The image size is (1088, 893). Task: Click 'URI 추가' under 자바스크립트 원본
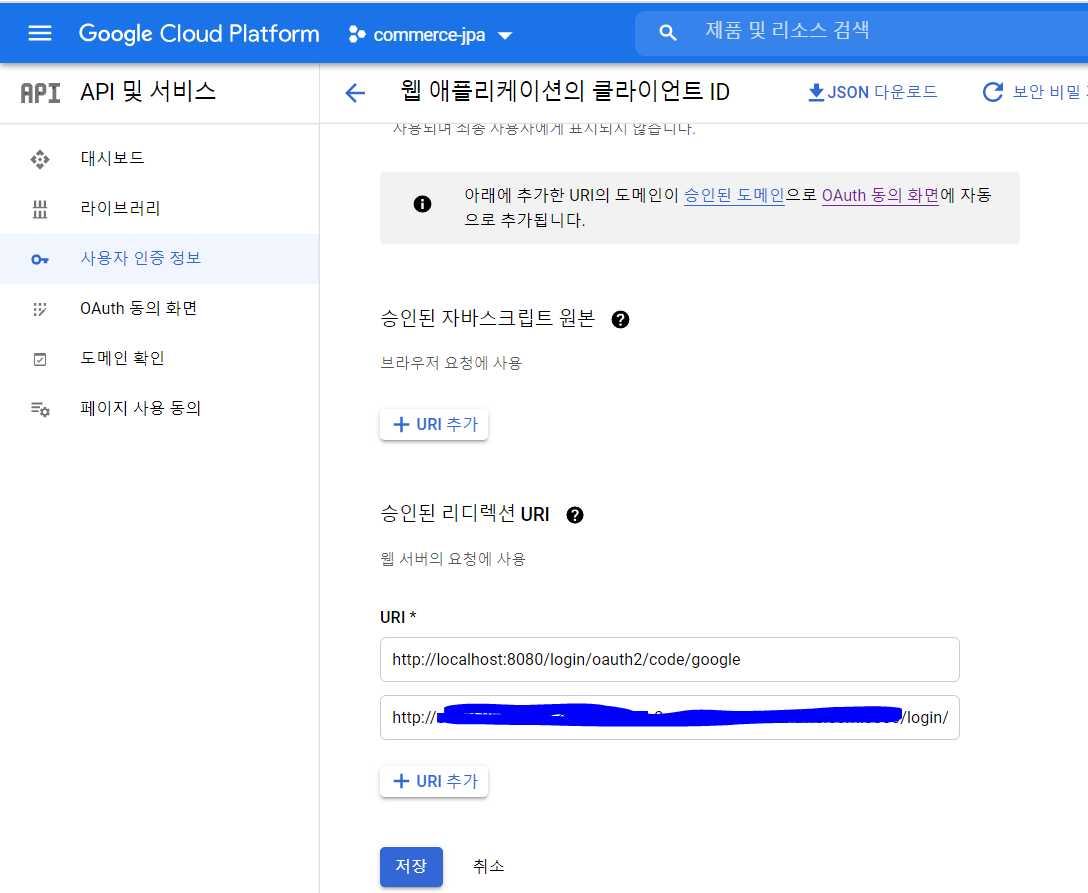434,424
